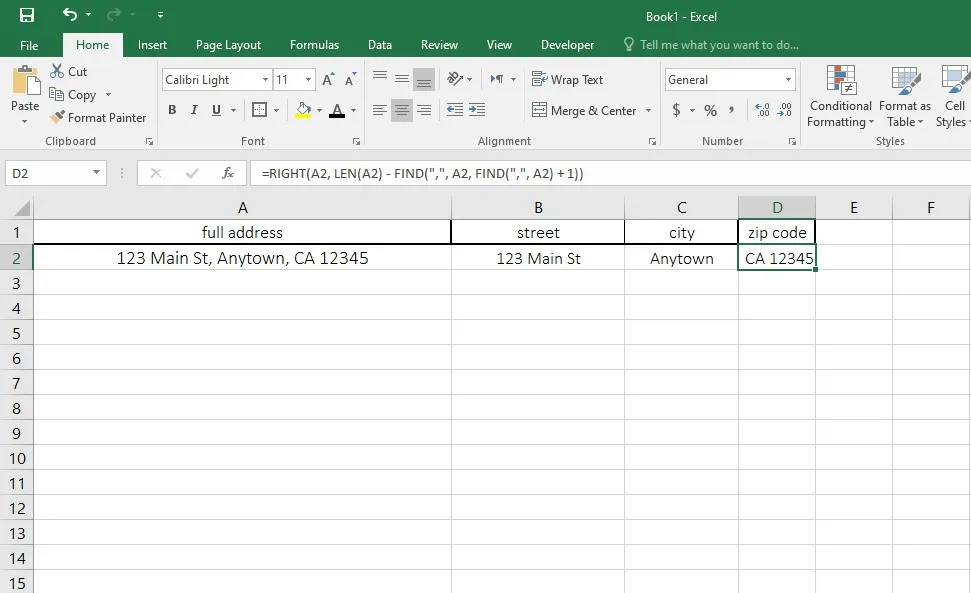
Task: Open the File tab
Action: (x=28, y=45)
